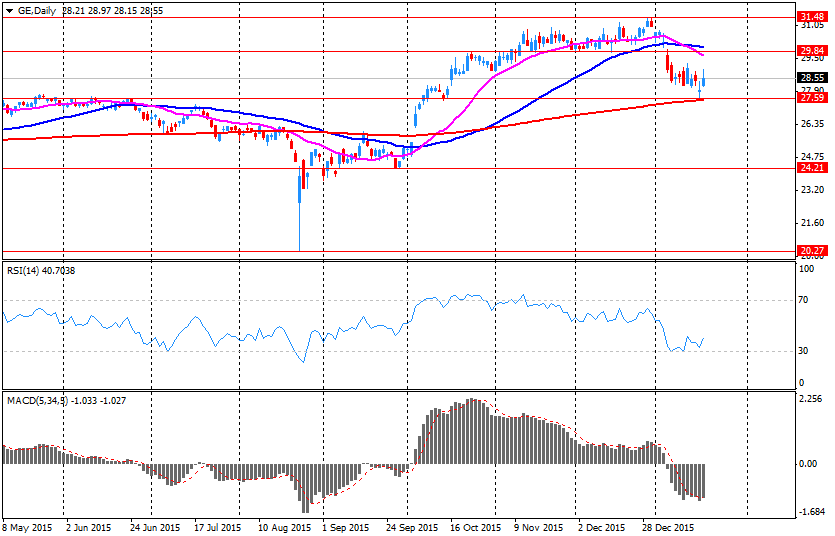Click the 16 Oct 2015 date label
This screenshot has width=835, height=536.
tap(475, 526)
